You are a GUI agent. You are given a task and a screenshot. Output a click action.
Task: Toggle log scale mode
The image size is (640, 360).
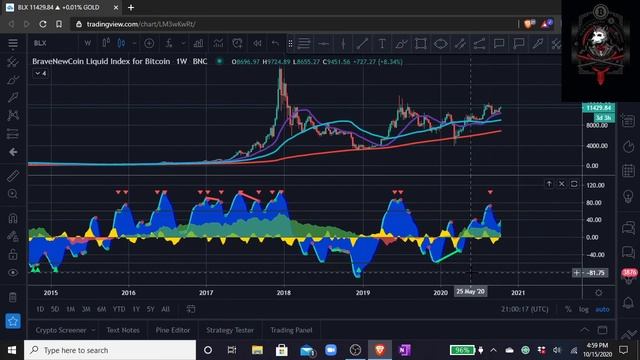584,309
